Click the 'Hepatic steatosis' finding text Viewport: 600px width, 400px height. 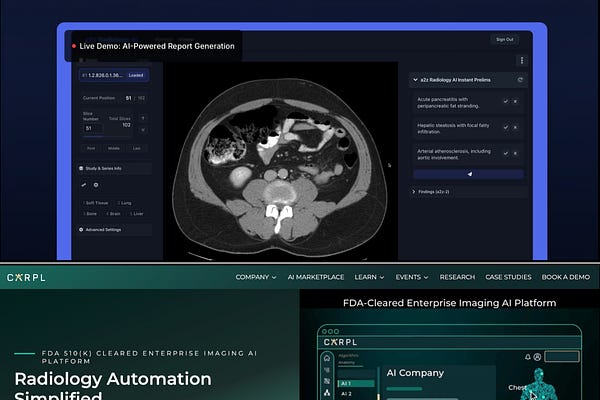pos(453,128)
